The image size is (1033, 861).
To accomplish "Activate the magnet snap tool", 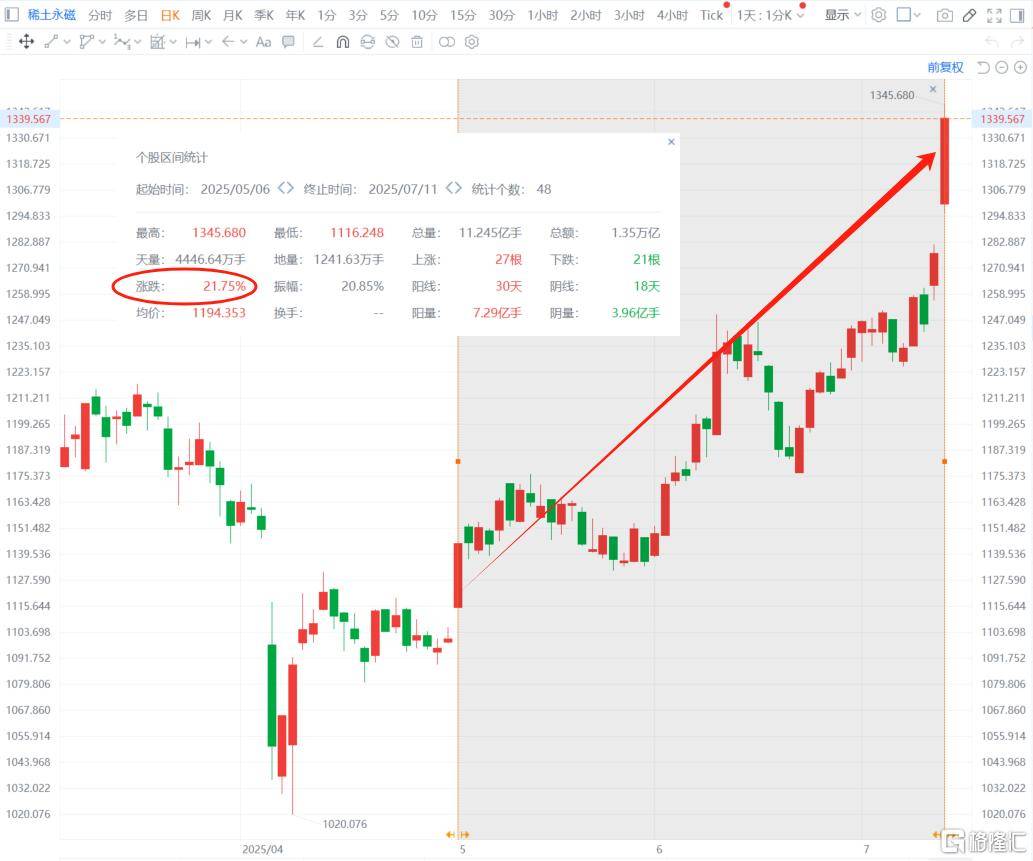I will tap(342, 42).
